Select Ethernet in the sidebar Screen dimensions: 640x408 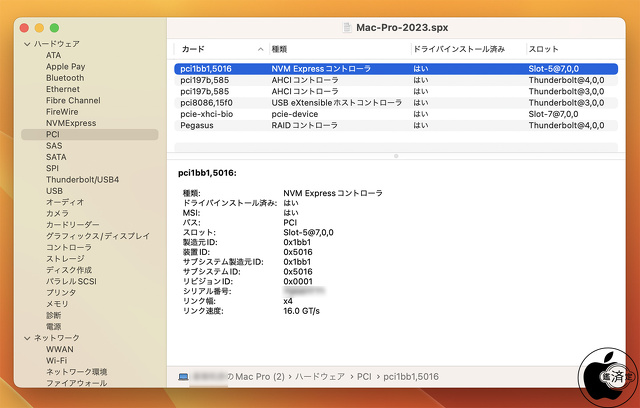tap(63, 89)
